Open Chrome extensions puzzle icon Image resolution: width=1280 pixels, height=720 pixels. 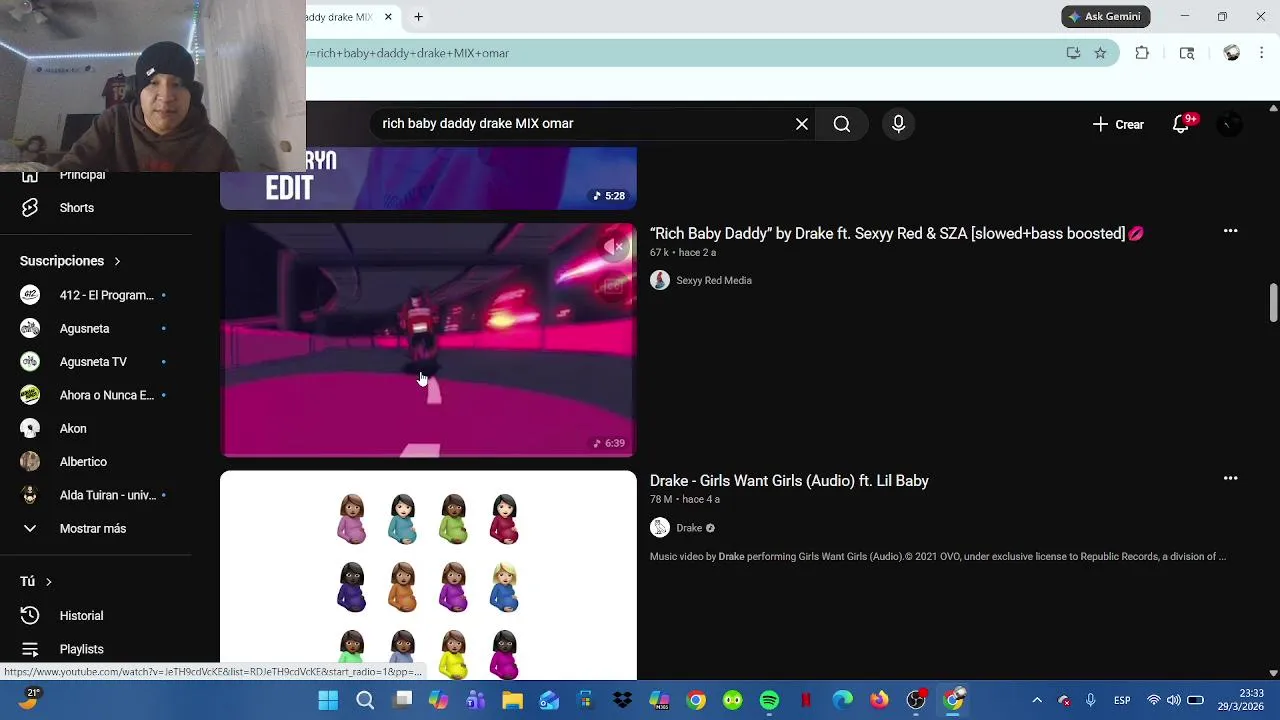pos(1142,53)
